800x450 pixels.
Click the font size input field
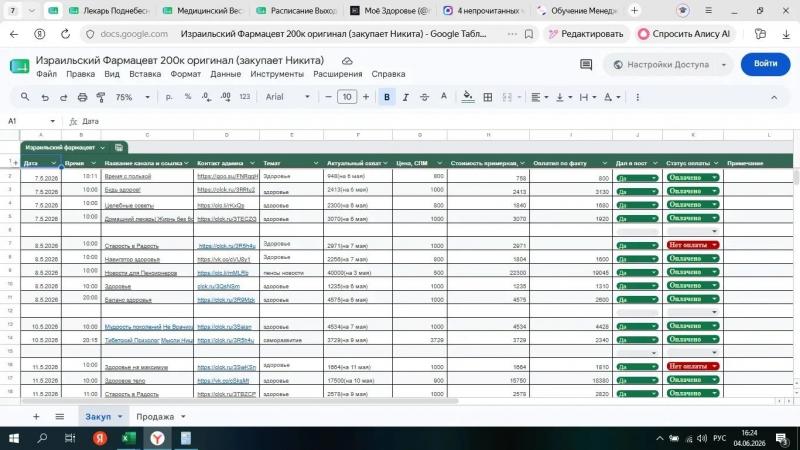pos(347,97)
